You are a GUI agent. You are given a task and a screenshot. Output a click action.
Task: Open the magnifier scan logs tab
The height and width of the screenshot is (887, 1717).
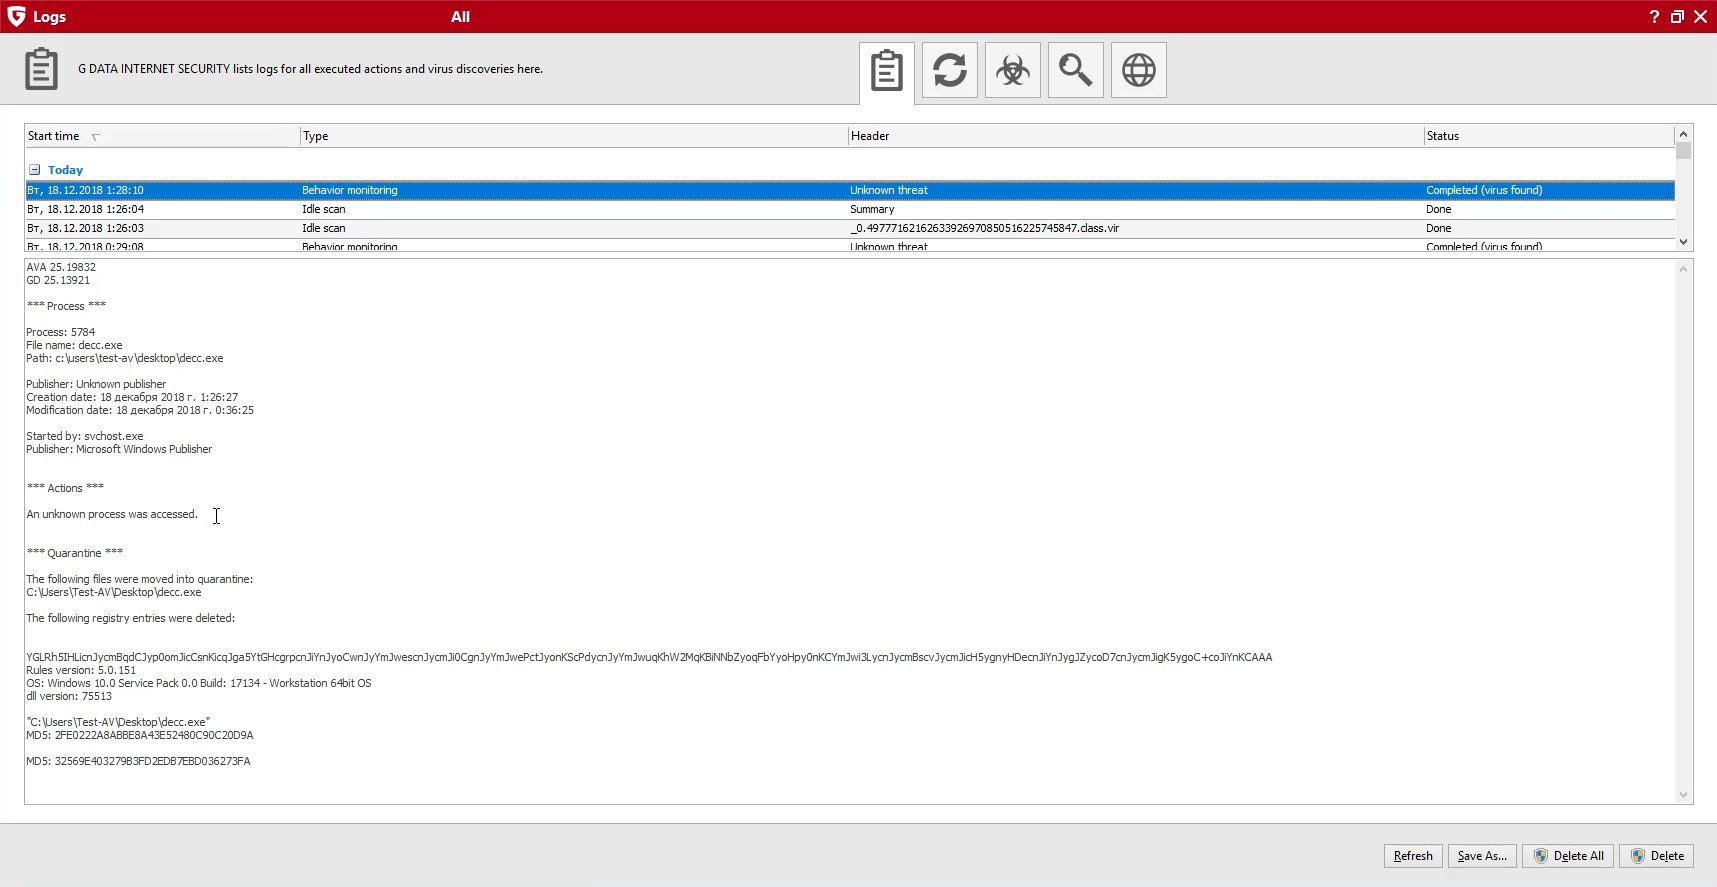1076,70
